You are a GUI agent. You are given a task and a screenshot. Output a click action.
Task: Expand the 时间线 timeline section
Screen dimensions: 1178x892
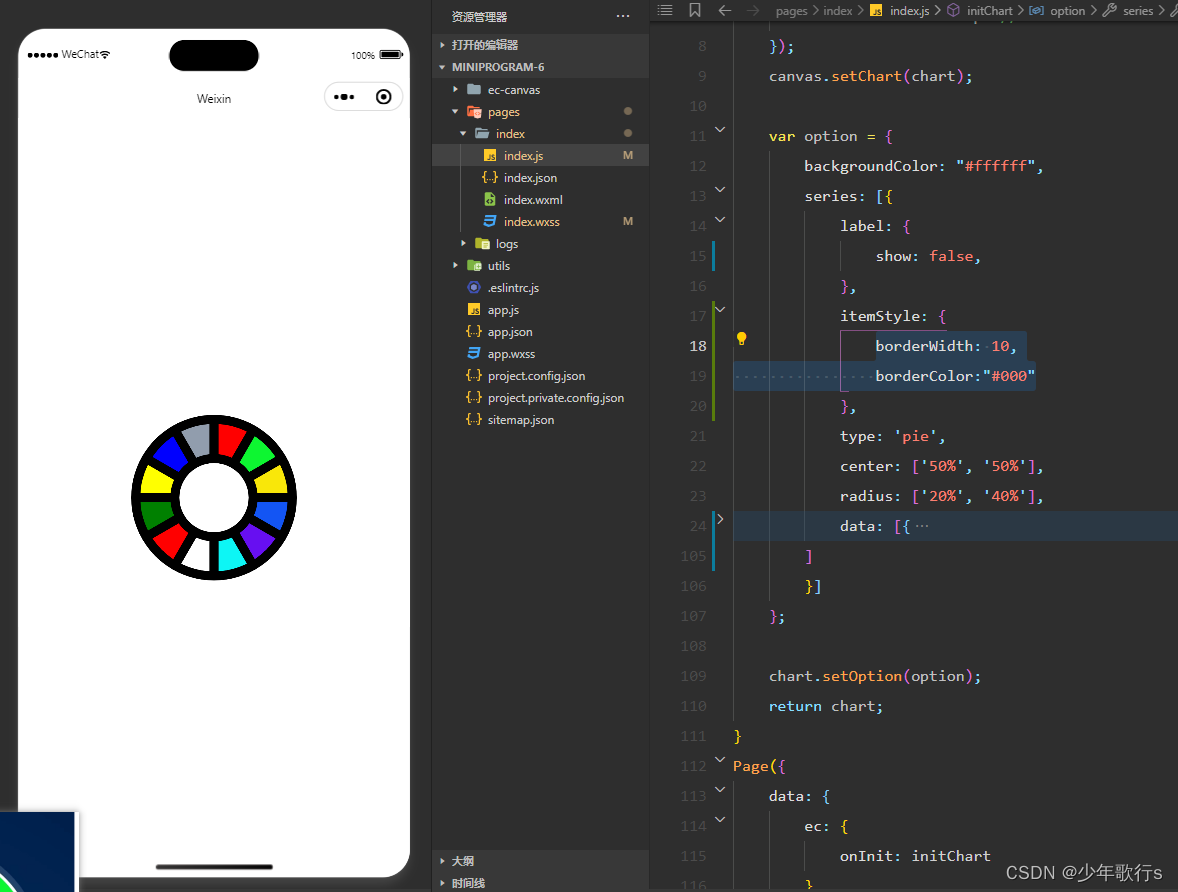(x=443, y=883)
